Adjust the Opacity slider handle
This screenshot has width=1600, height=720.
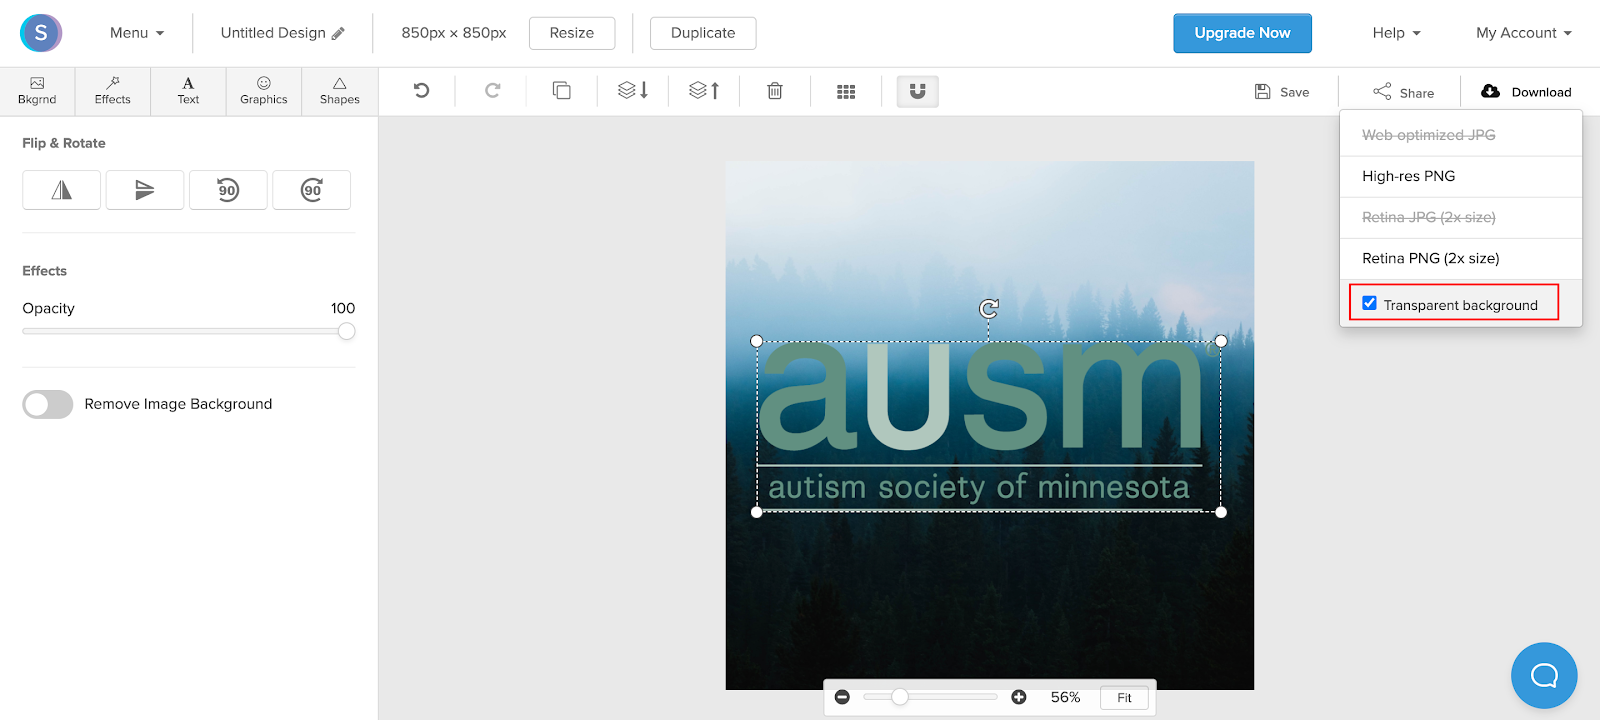tap(346, 331)
